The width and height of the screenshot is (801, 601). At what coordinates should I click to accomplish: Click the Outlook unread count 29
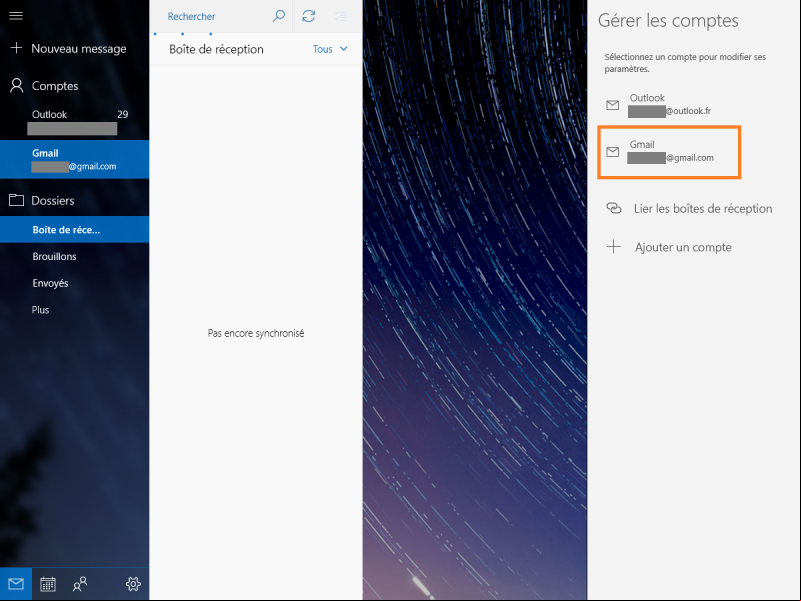(123, 114)
